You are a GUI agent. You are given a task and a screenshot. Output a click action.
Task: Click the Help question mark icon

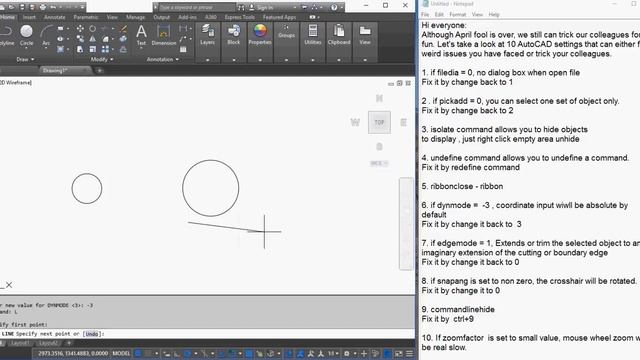tap(334, 7)
